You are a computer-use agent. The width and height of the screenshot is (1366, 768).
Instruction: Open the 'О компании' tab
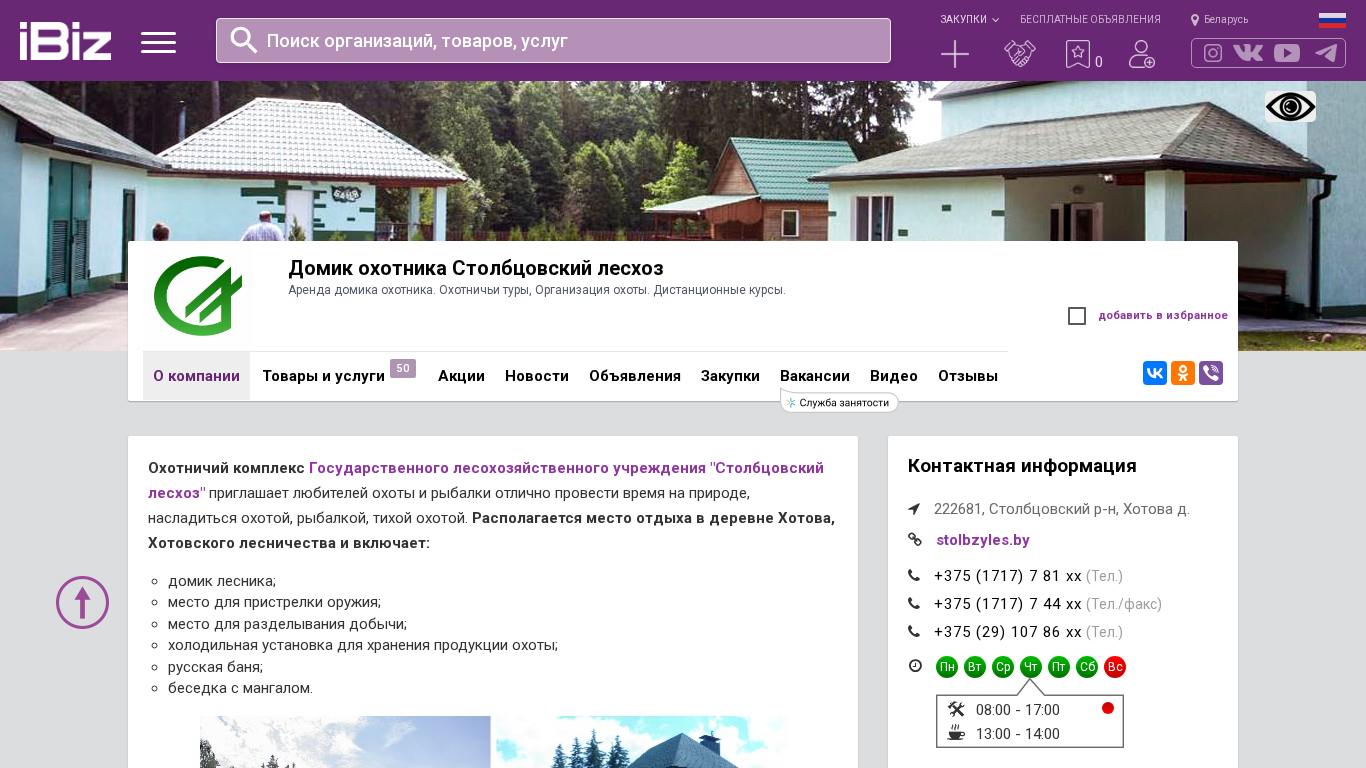(196, 376)
